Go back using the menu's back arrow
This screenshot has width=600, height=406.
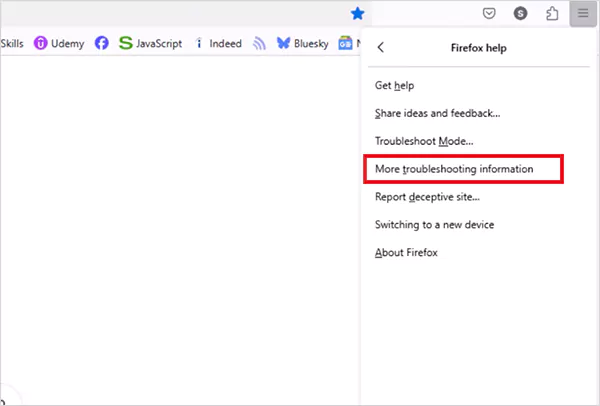[x=380, y=47]
